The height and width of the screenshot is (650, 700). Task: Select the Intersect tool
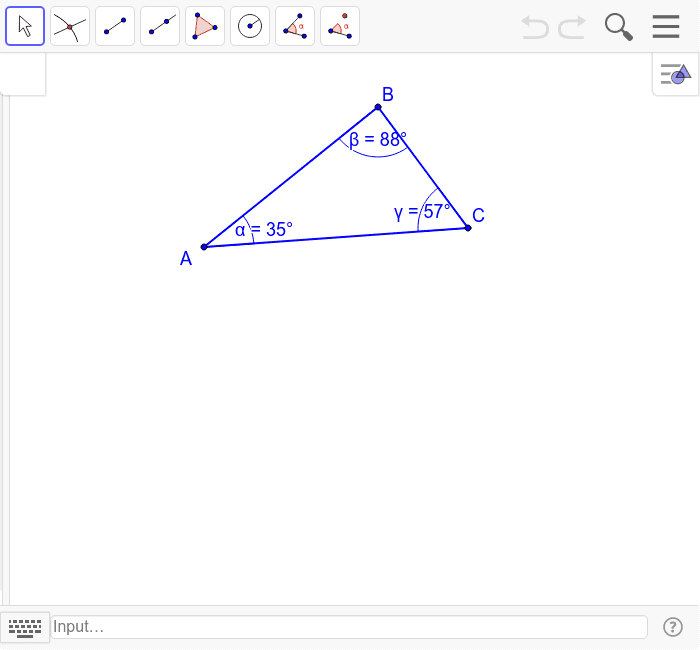coord(70,26)
